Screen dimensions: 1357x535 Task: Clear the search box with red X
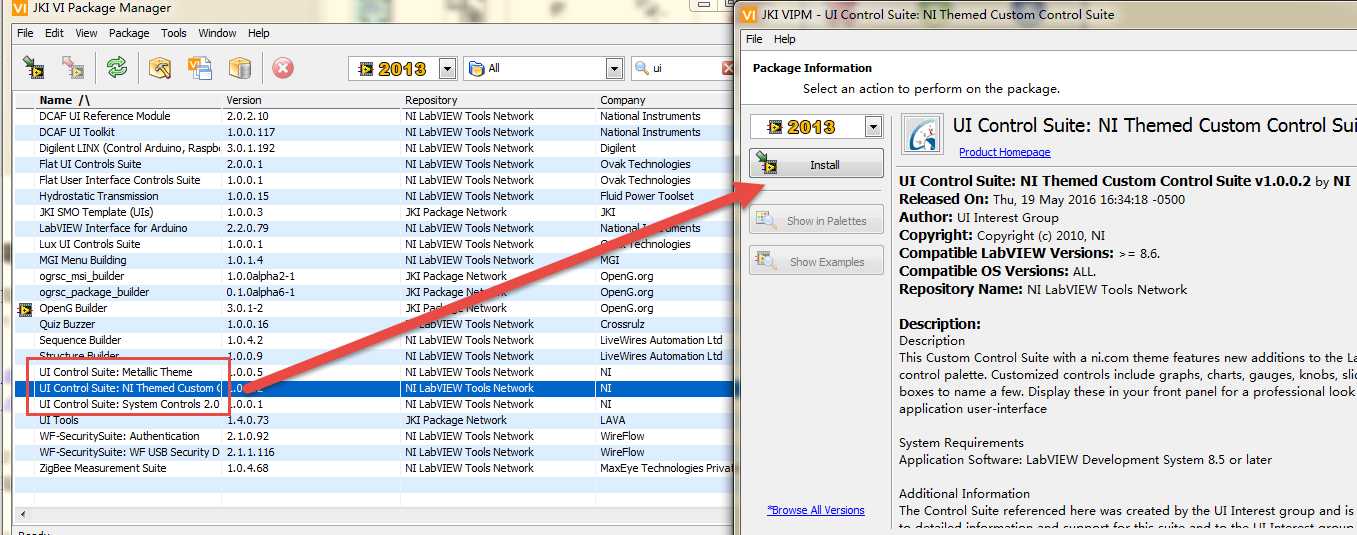pos(728,69)
